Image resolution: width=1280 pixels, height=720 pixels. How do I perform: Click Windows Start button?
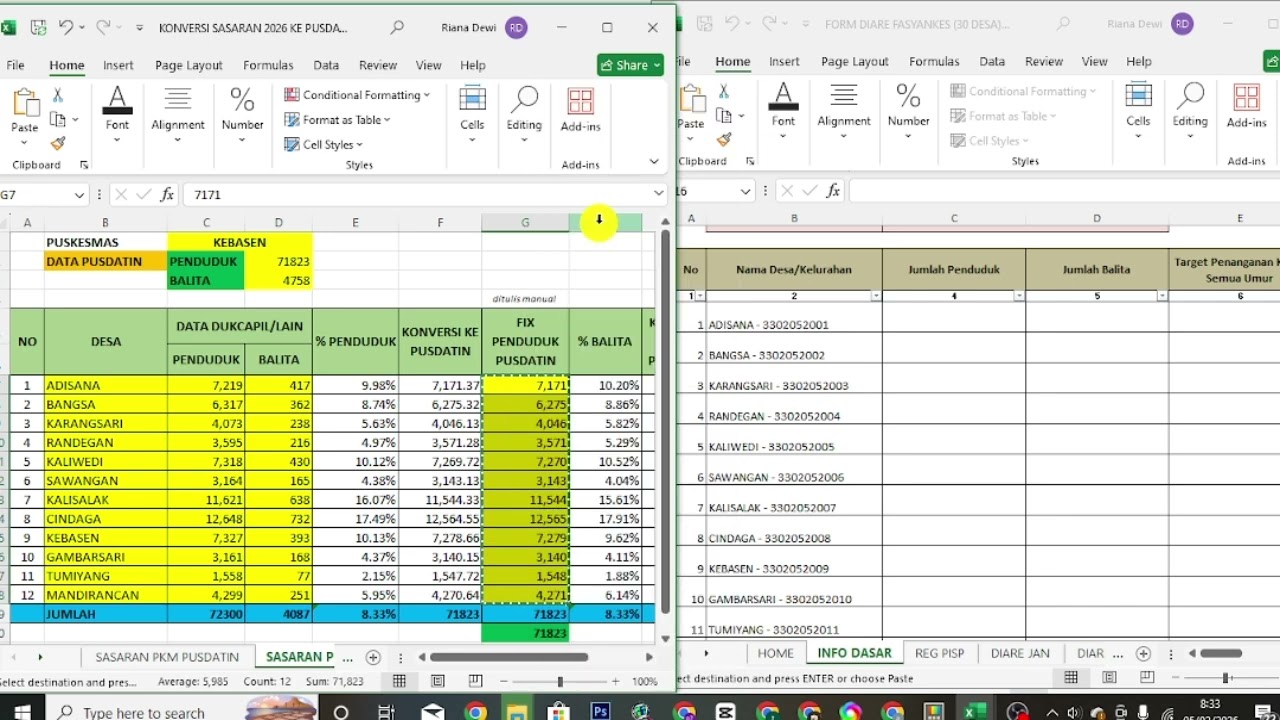(x=21, y=712)
